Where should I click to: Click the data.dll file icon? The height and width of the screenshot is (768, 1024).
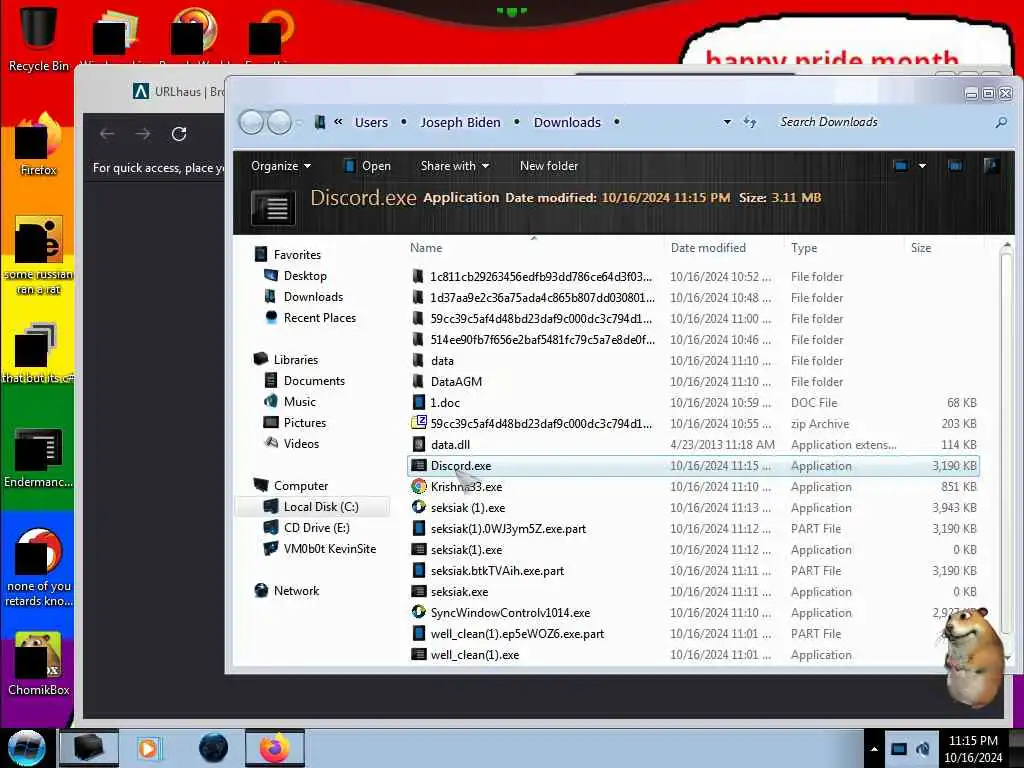click(x=419, y=445)
